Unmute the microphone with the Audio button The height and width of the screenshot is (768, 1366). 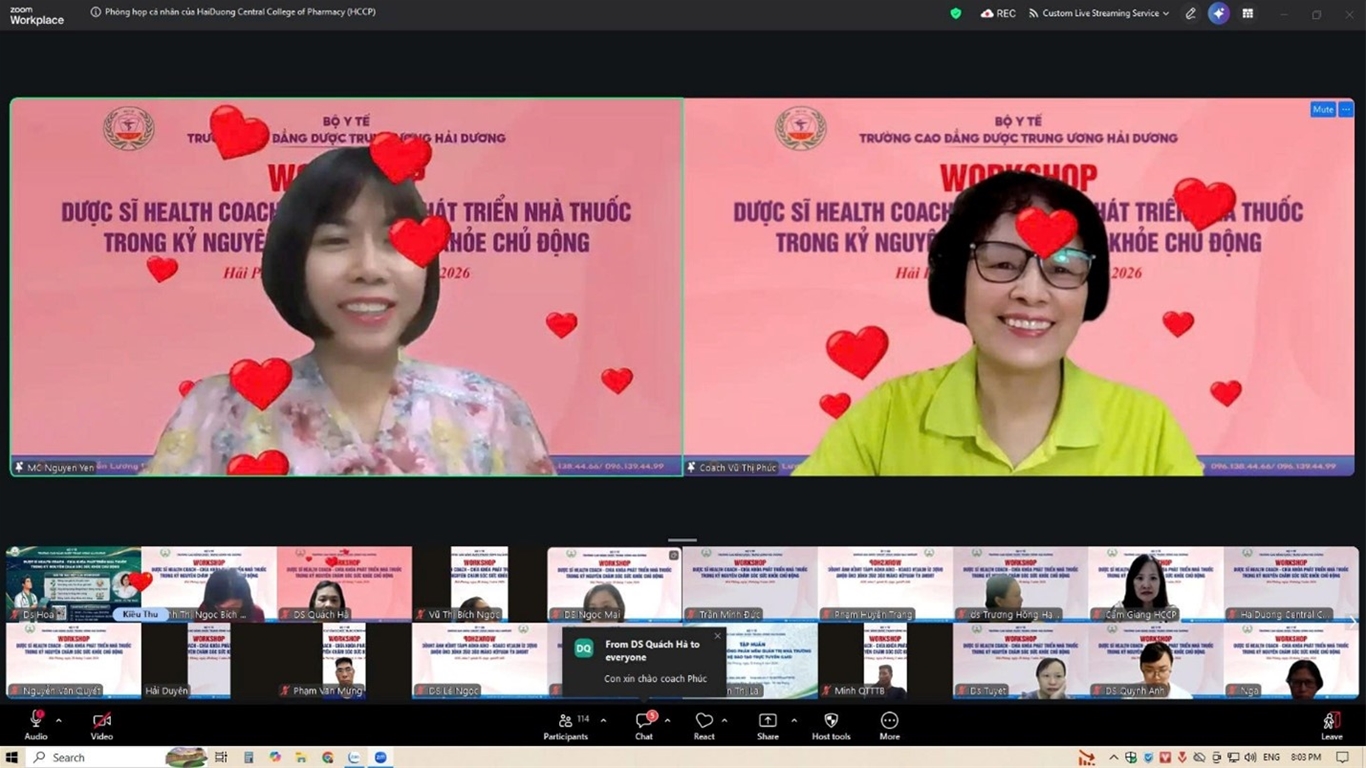point(36,726)
